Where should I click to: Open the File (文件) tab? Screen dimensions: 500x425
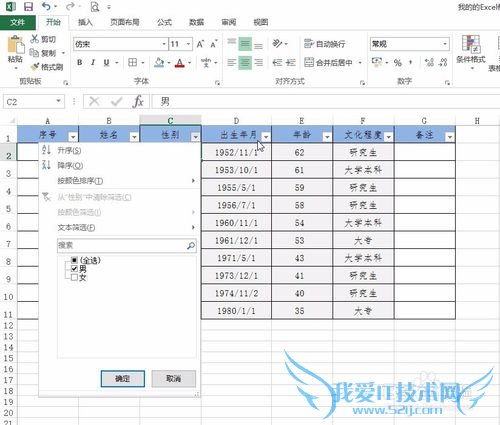pos(18,22)
